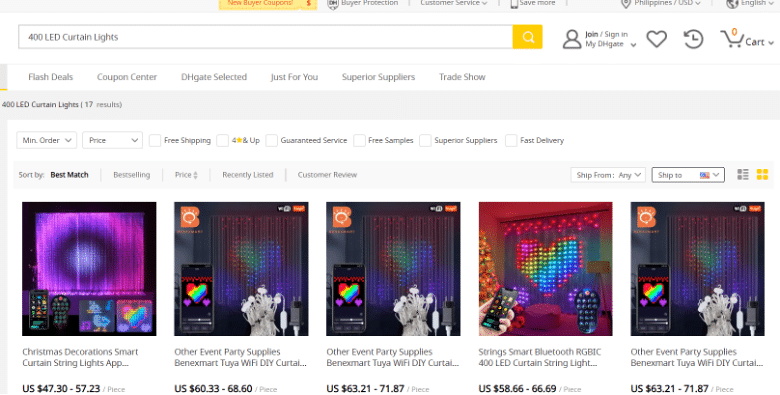Check the Fast Delivery filter
This screenshot has height=395, width=780.
[511, 140]
